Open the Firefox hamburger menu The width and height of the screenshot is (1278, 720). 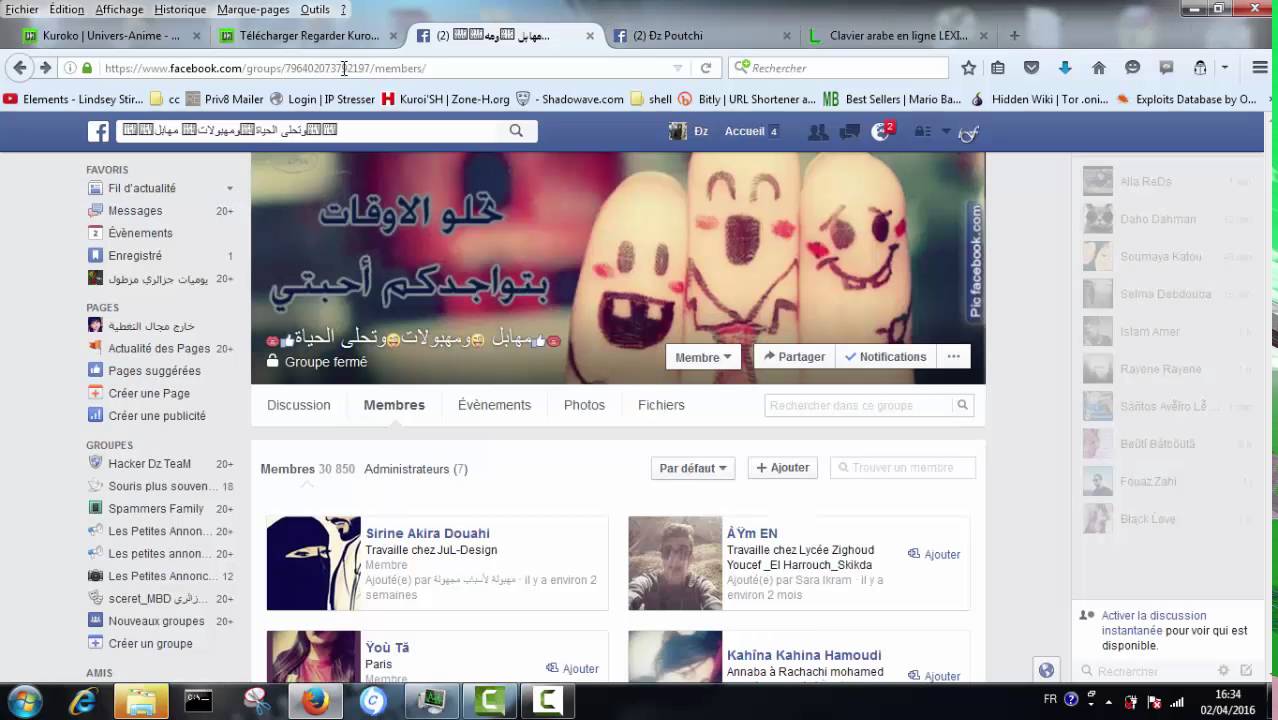click(x=1260, y=68)
